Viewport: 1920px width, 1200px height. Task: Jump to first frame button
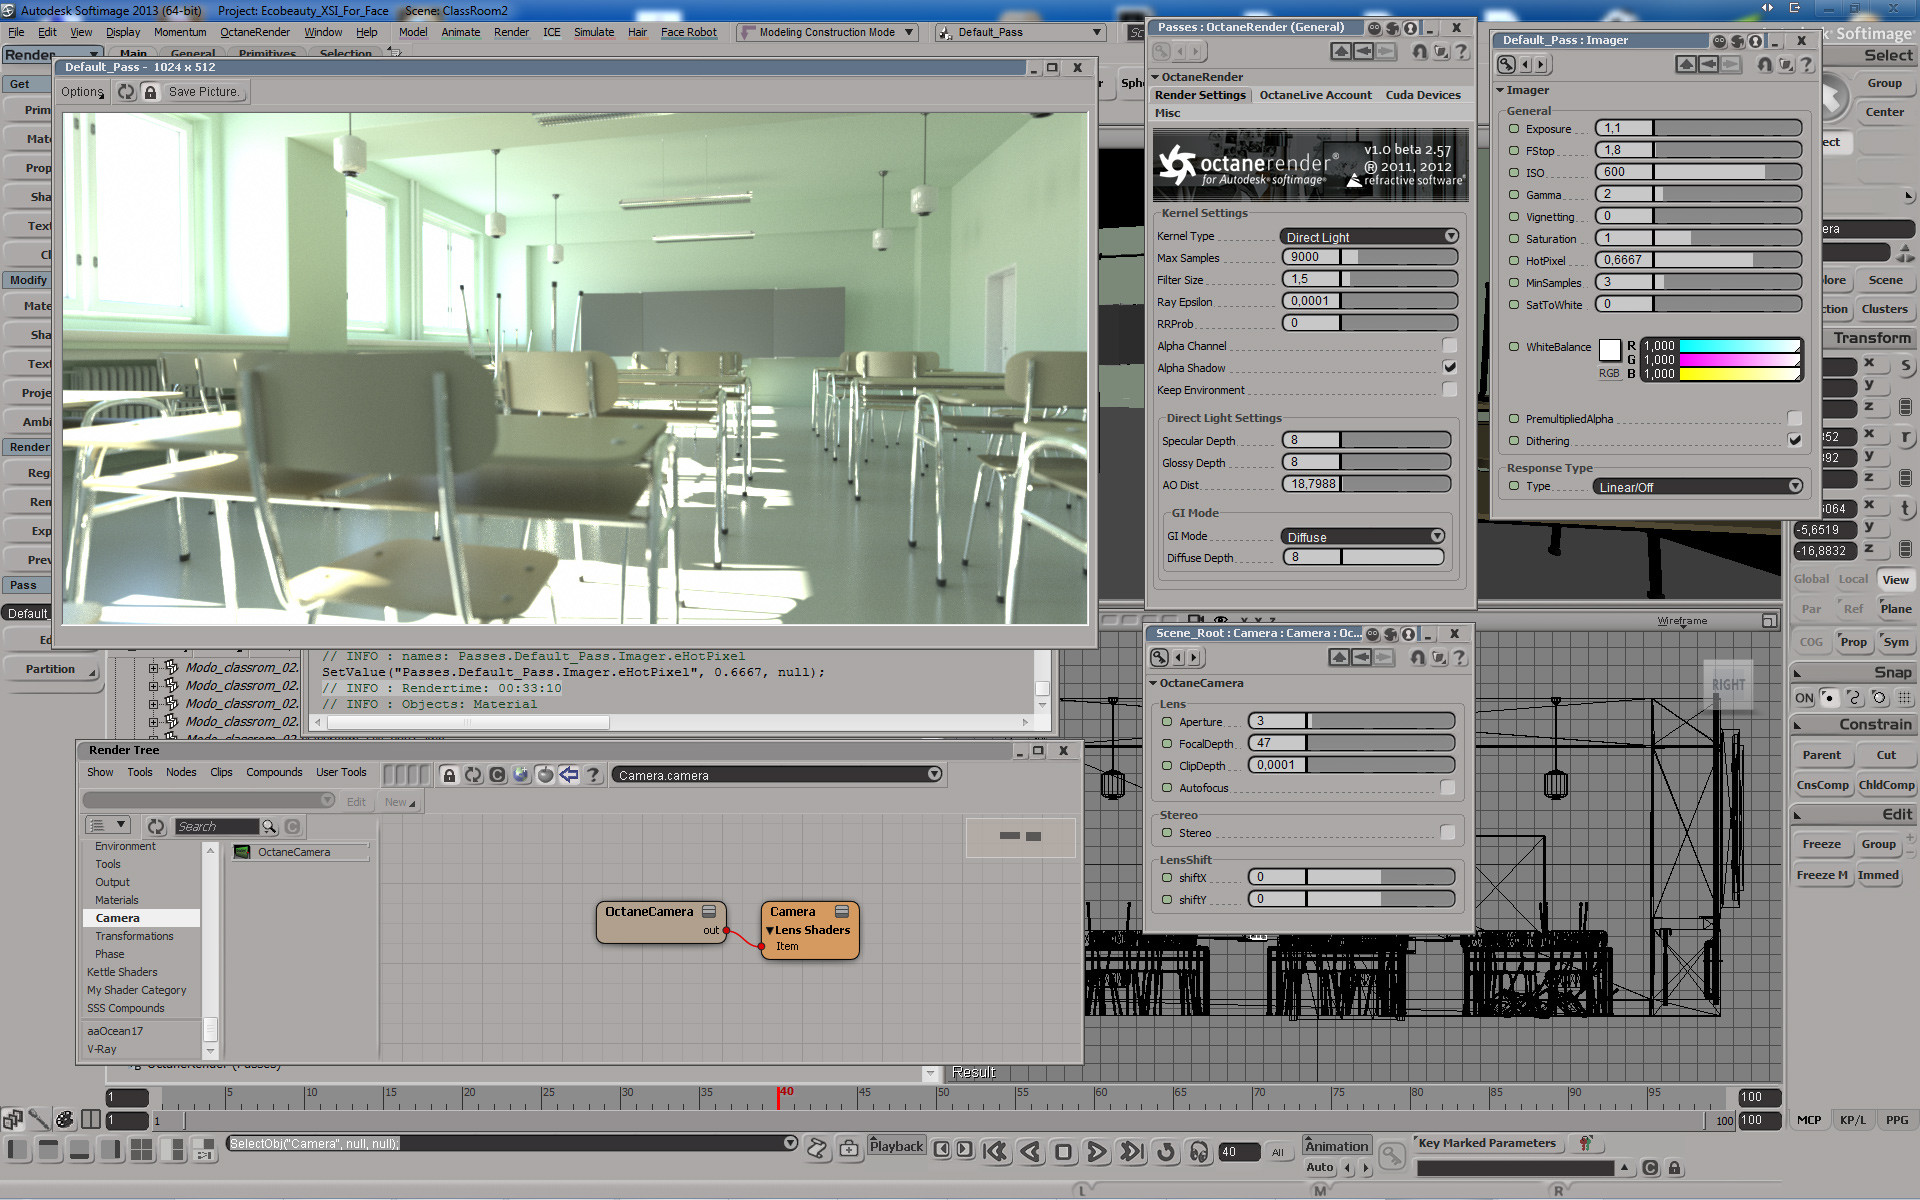click(x=994, y=1152)
